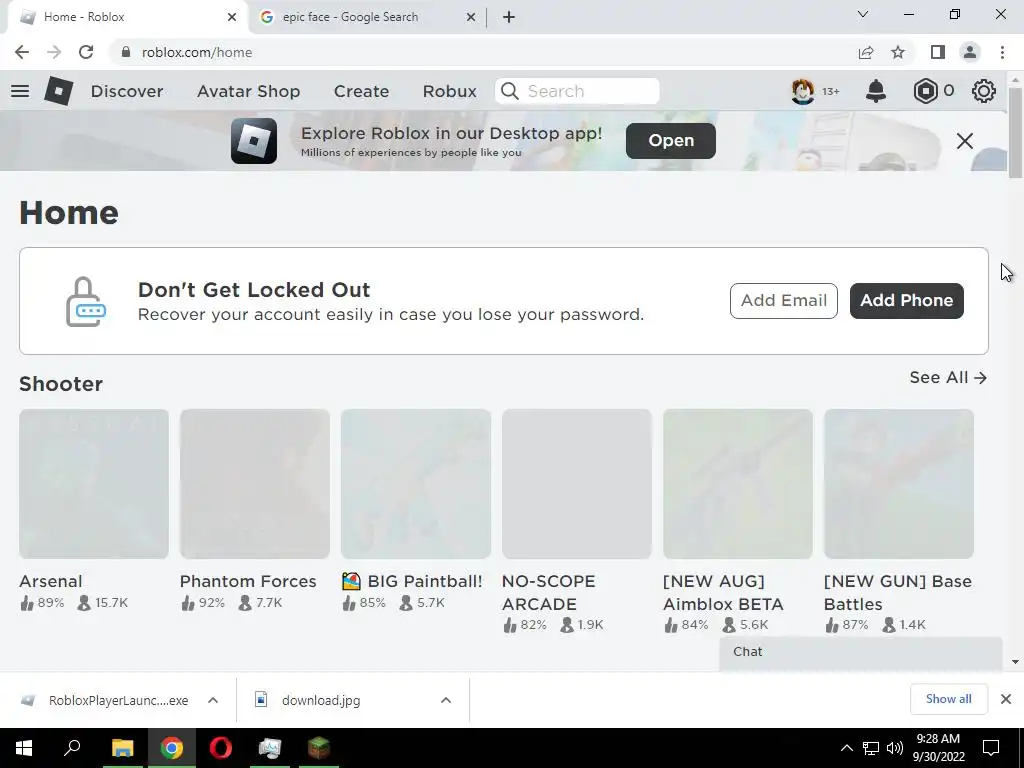Screen dimensions: 1024x768
Task: Click the Add Email button
Action: point(784,300)
